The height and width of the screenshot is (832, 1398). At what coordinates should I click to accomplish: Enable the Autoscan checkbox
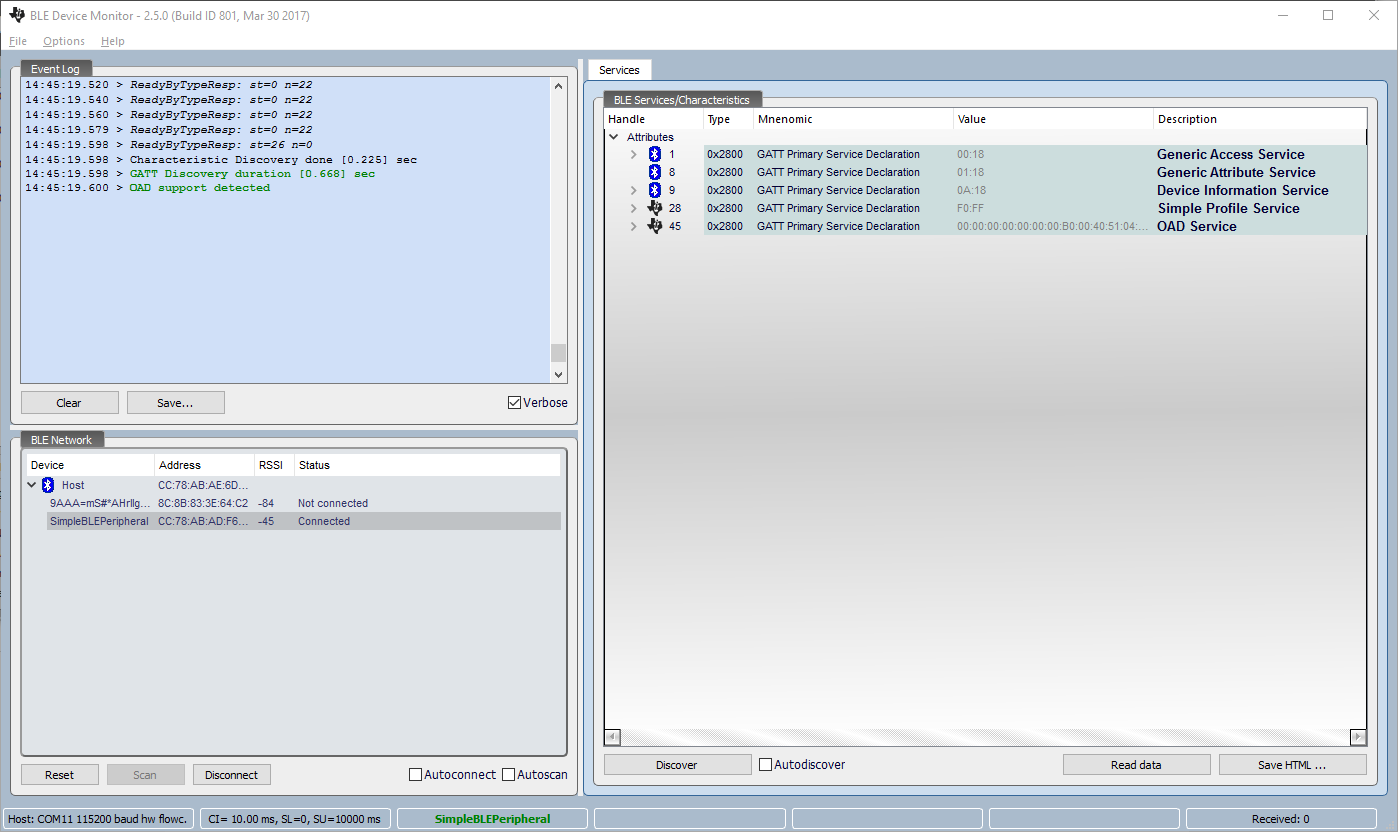(509, 775)
